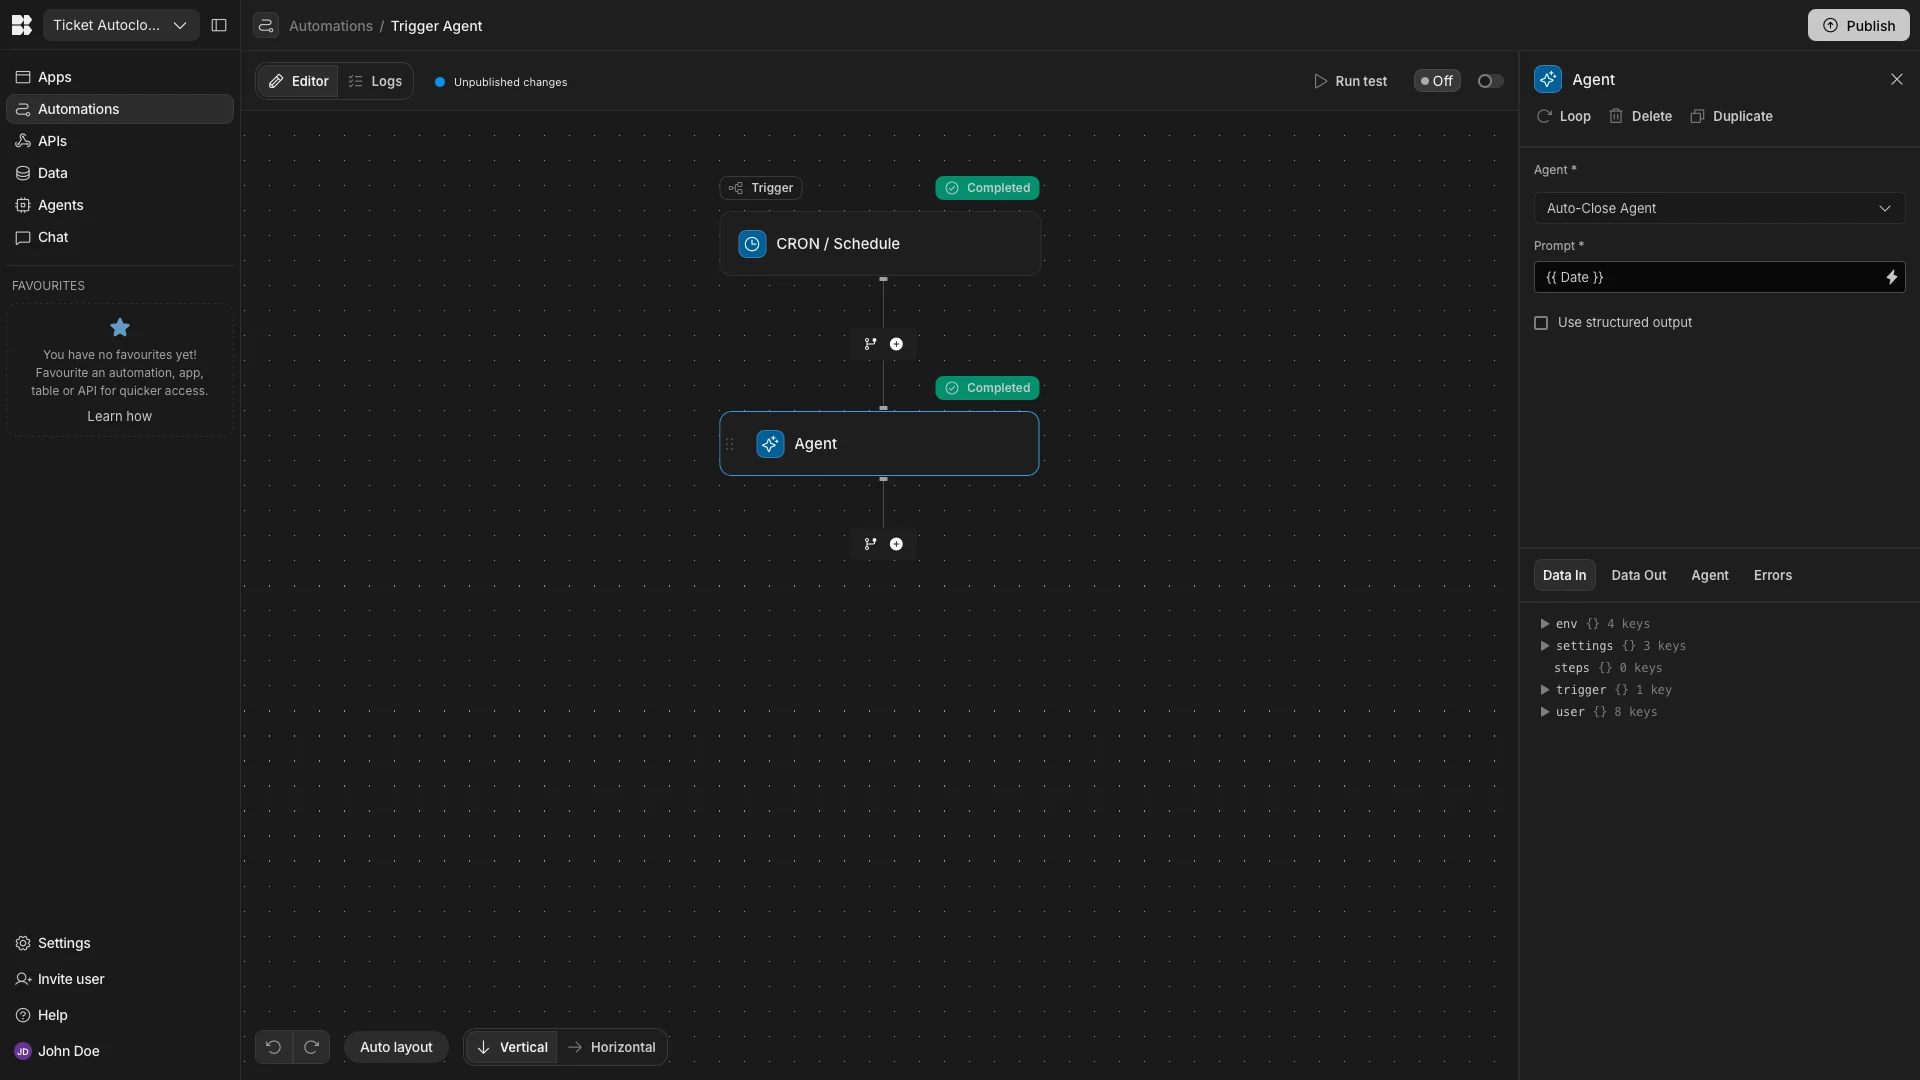Open the Logs tab
This screenshot has width=1920, height=1080.
point(375,81)
